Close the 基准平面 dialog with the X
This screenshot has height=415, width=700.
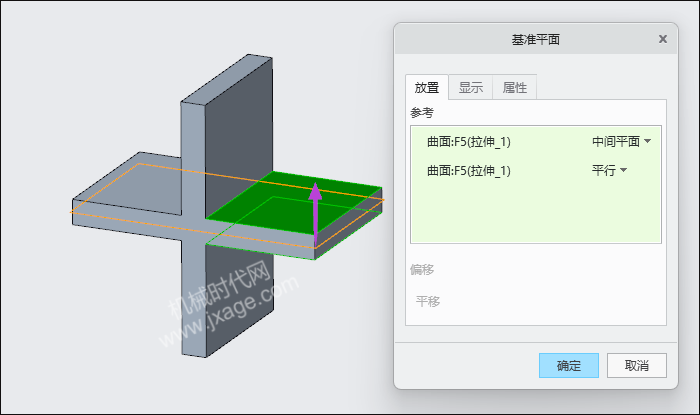point(662,39)
